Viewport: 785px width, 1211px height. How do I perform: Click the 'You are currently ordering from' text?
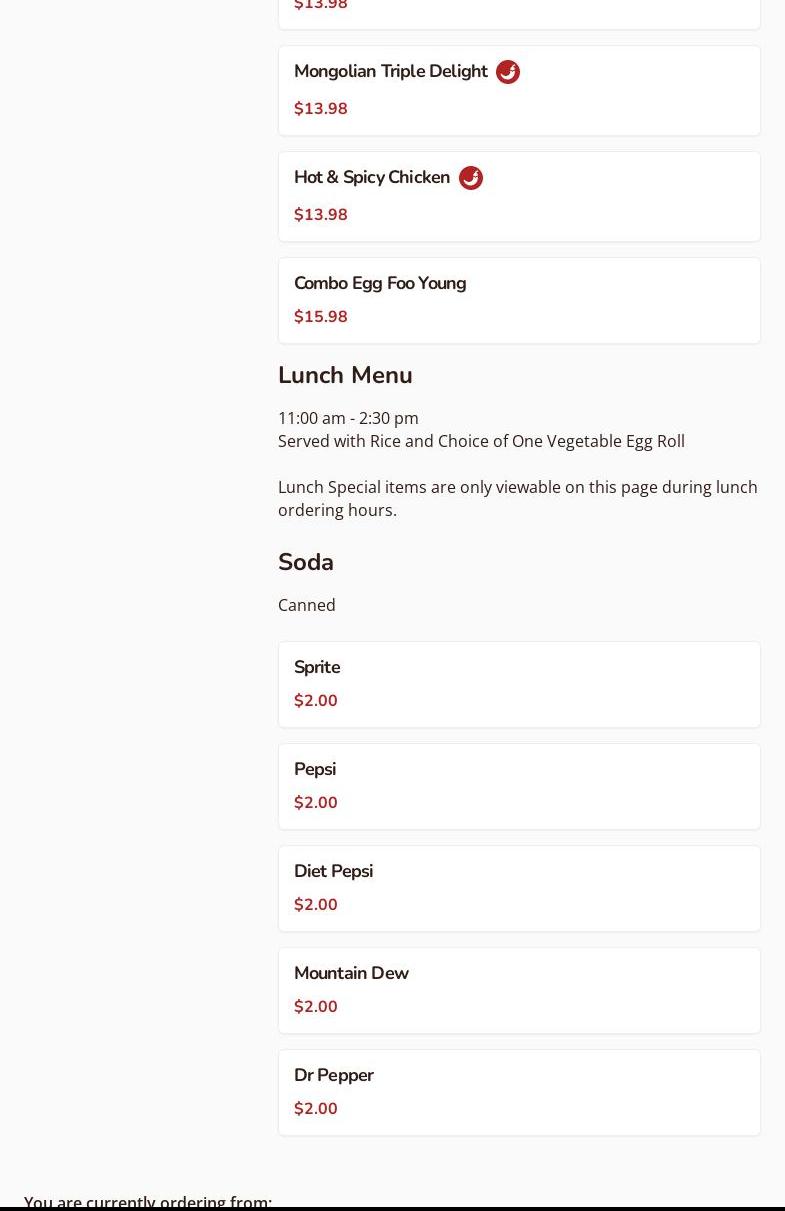coord(148,1200)
